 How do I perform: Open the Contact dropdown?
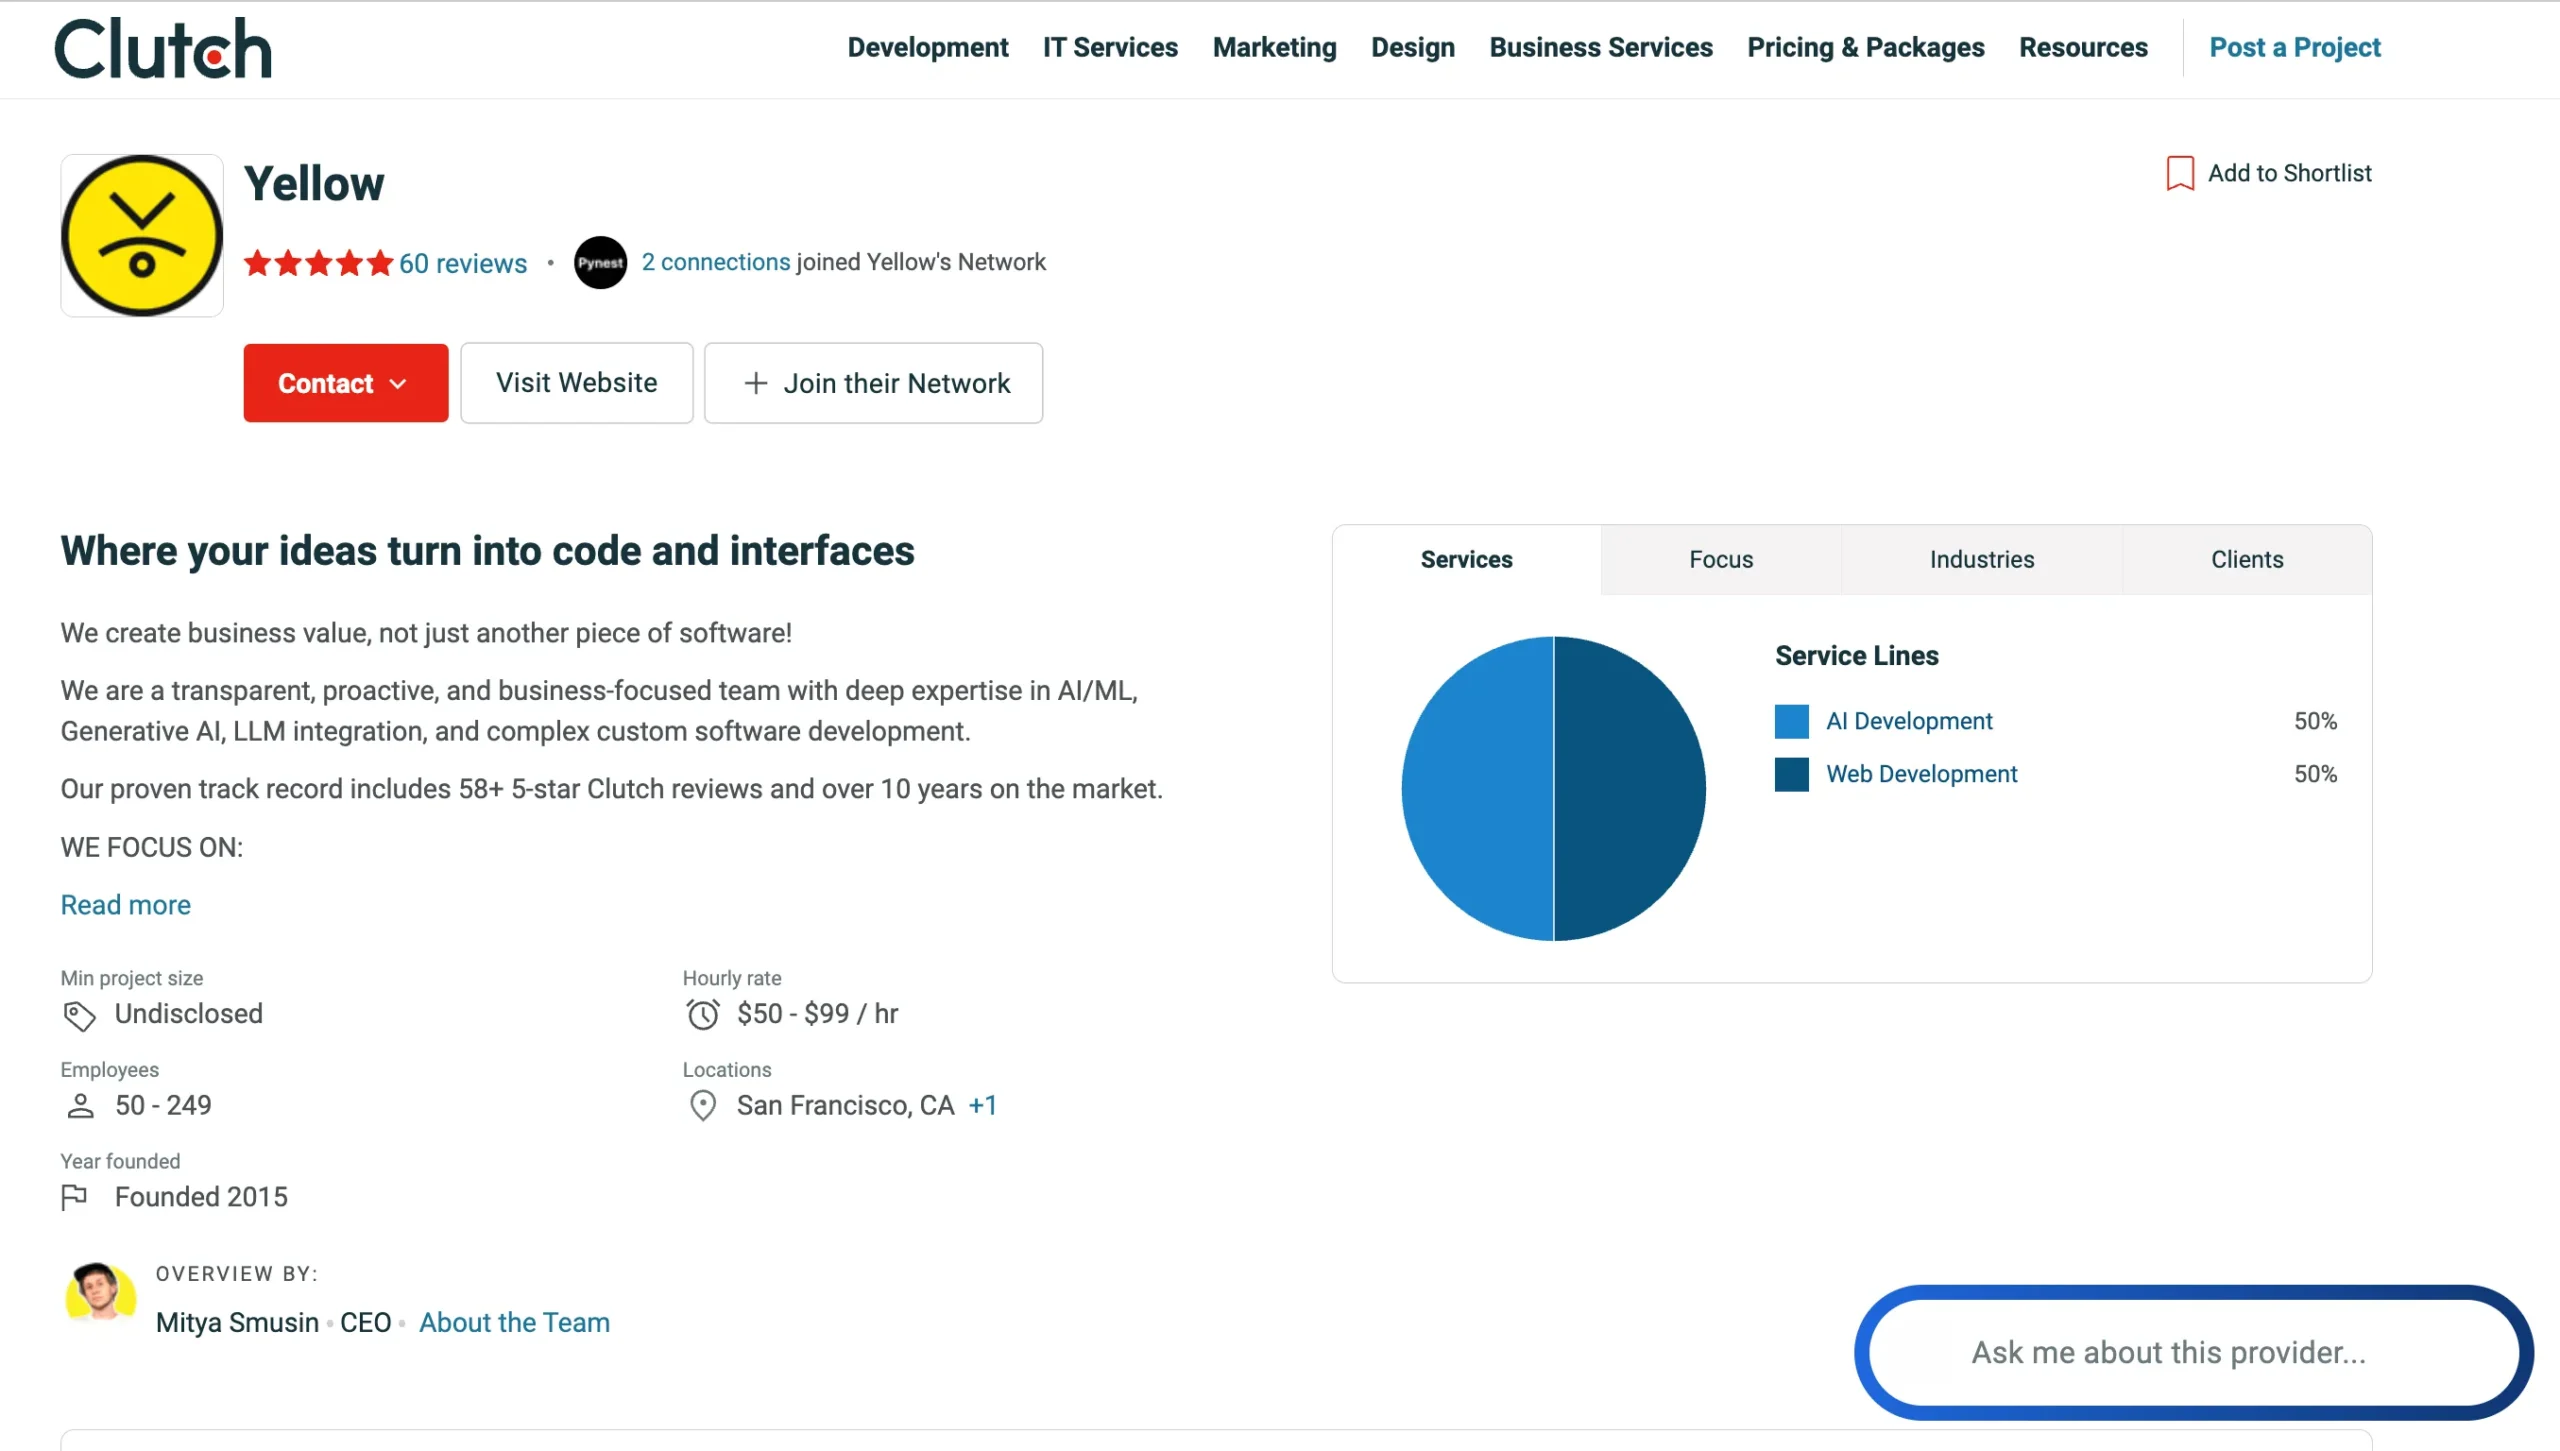point(344,383)
